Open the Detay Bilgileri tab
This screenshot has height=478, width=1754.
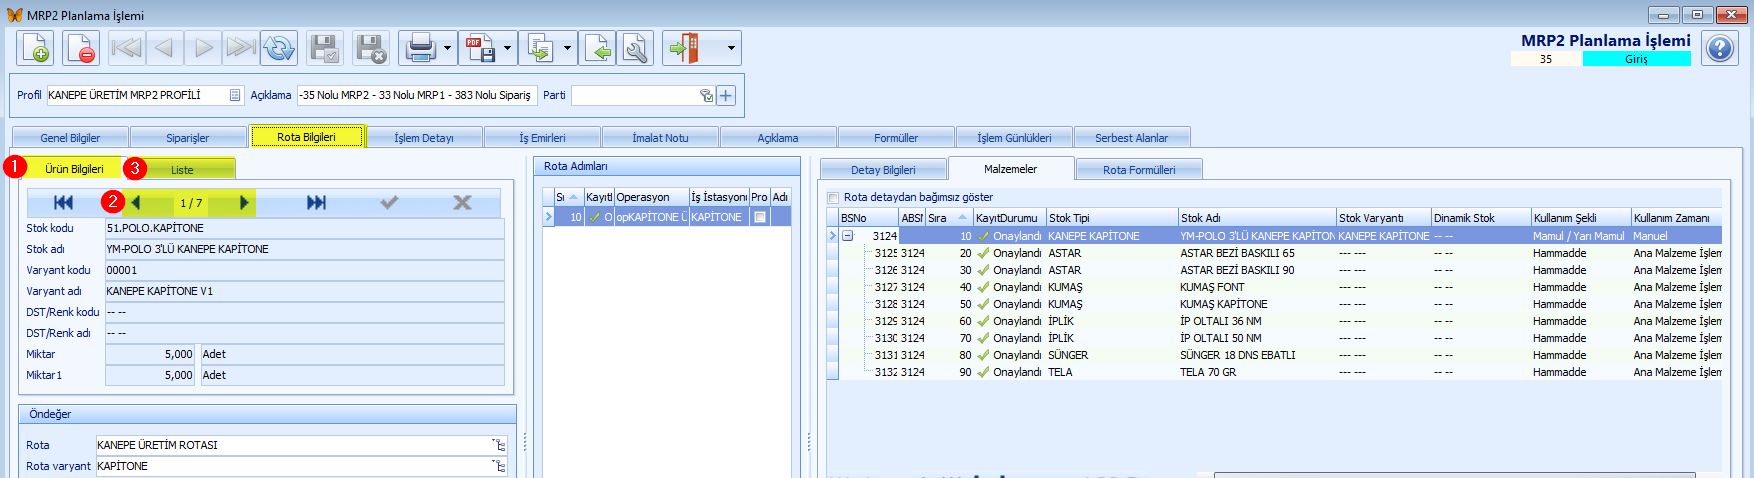pos(883,170)
